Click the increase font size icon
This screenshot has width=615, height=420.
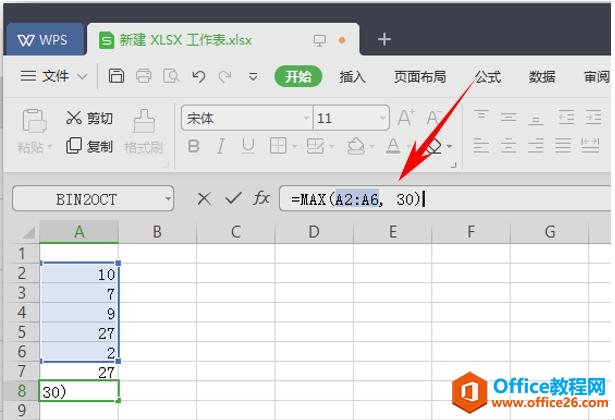pos(406,118)
